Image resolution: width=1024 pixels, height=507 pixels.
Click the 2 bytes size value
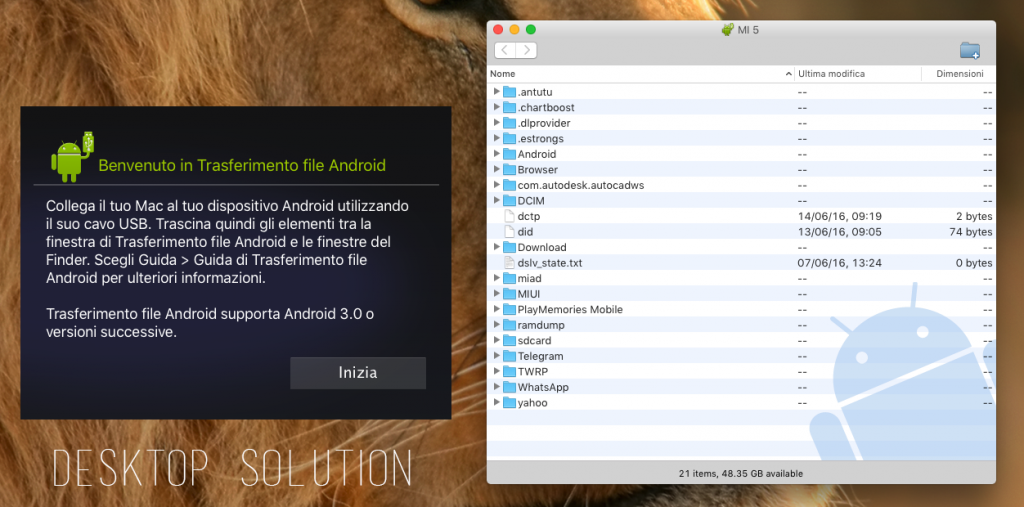(x=974, y=216)
